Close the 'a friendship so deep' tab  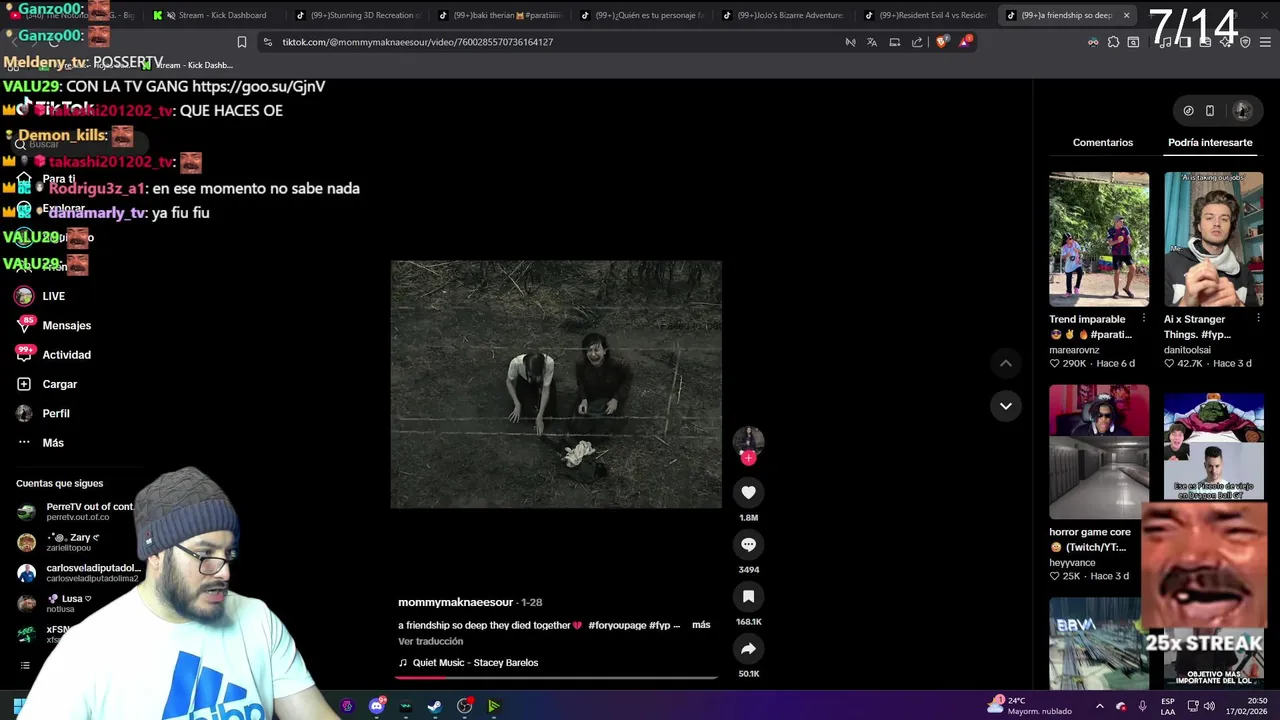pos(1126,15)
